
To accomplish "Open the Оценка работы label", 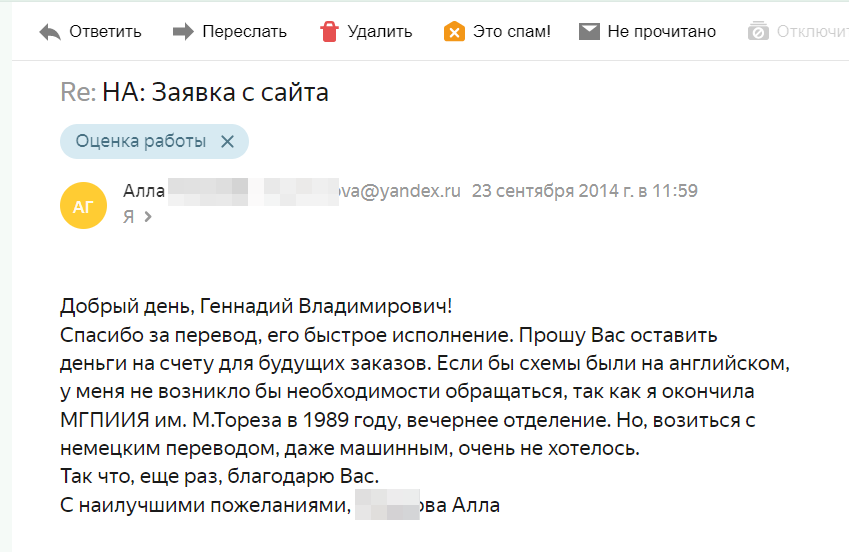I will tap(141, 141).
